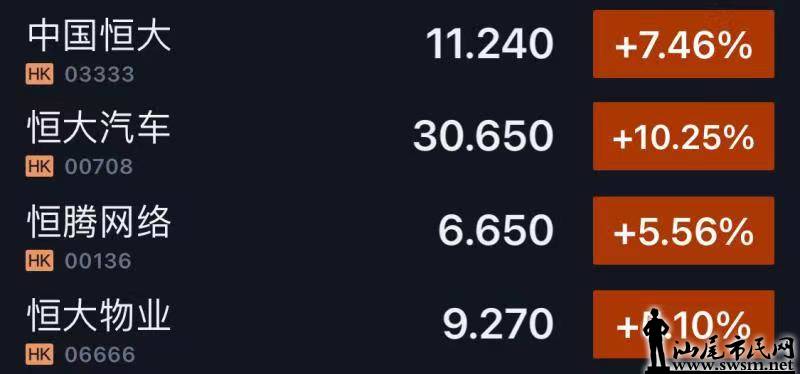Toggle the +7.46% change badge
The image size is (800, 374).
pyautogui.click(x=684, y=44)
